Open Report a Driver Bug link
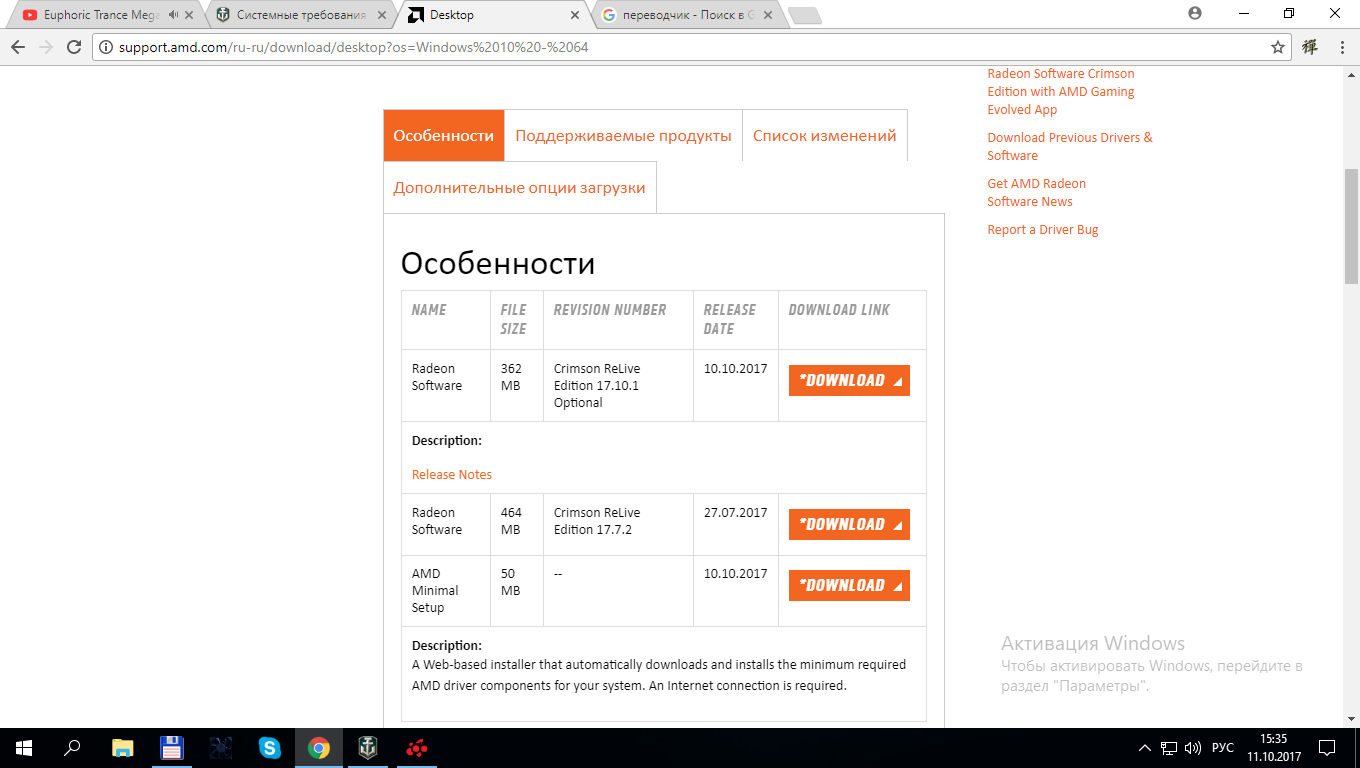This screenshot has height=768, width=1360. click(1043, 229)
